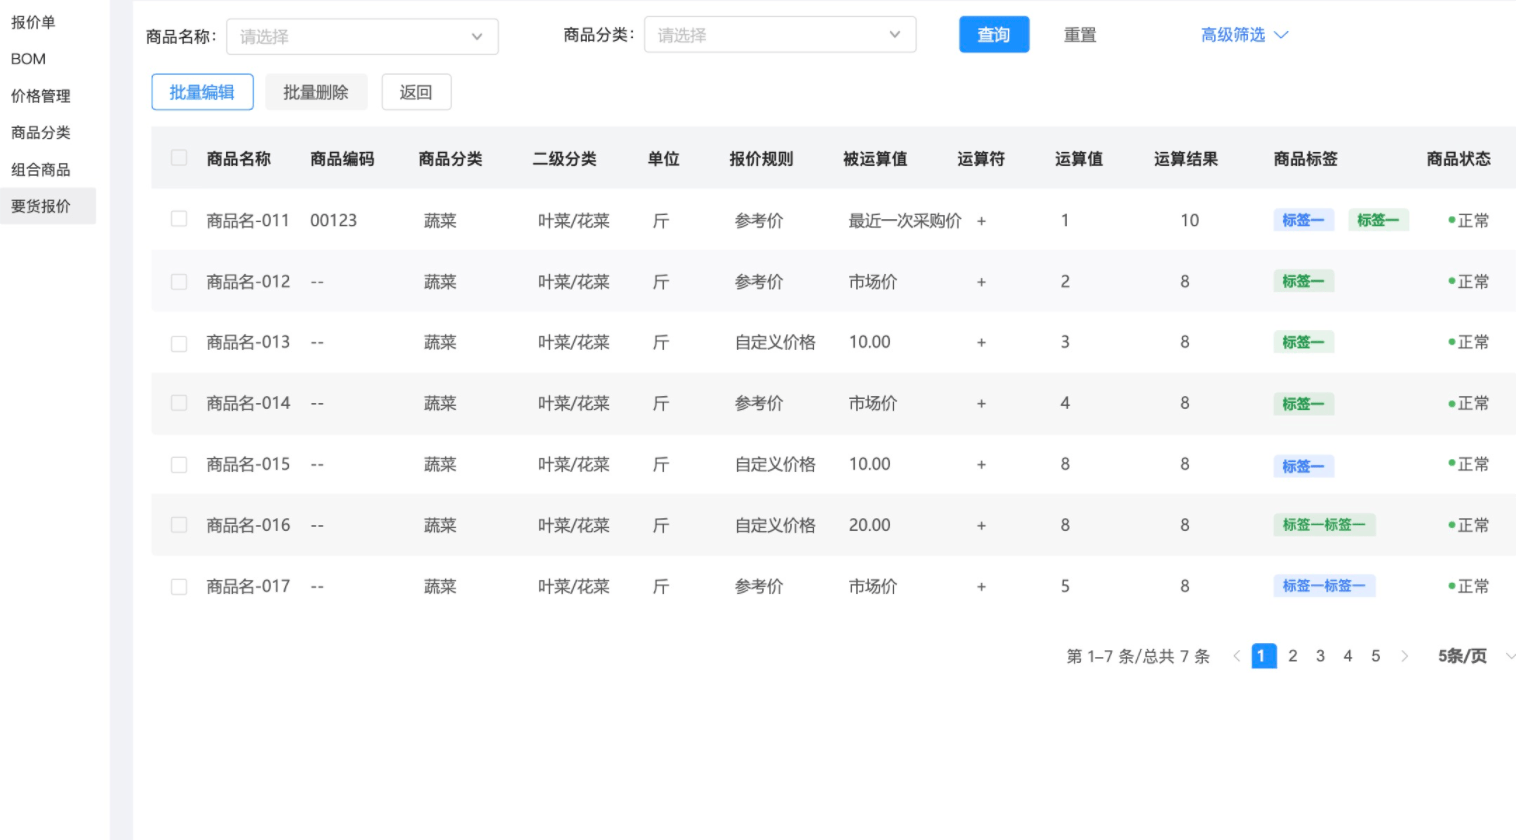1516x840 pixels.
Task: Click the 运算结果 column header
Action: tap(1186, 159)
